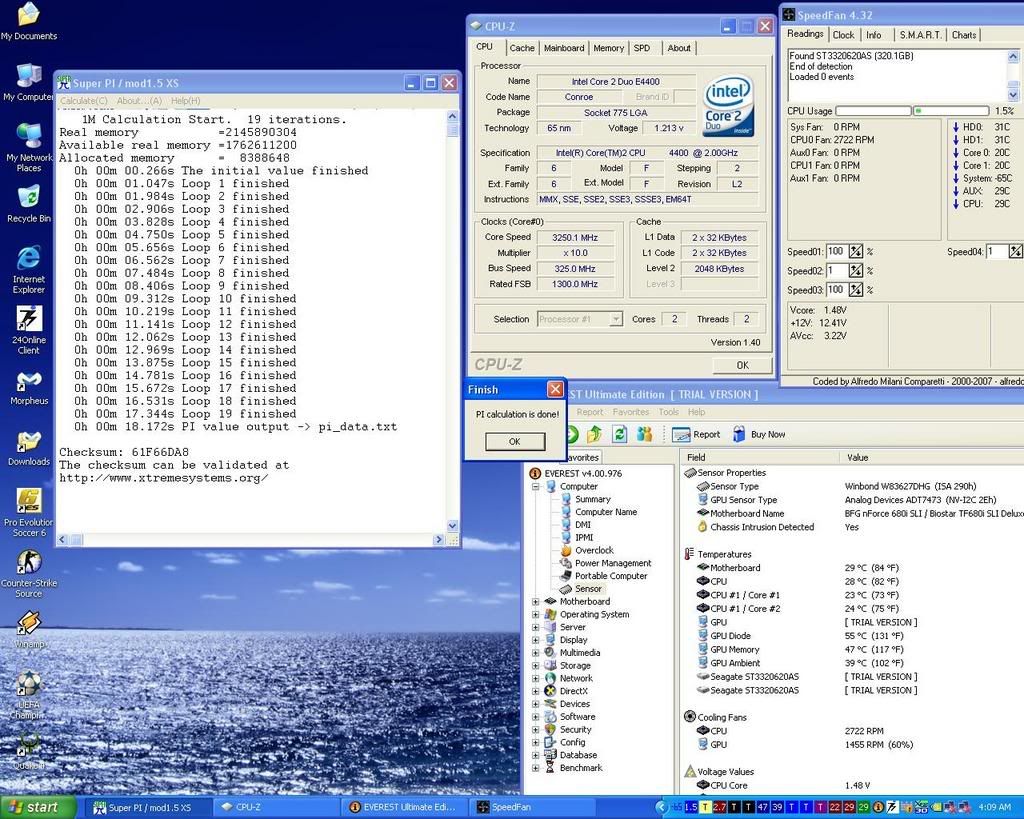Expand the Benchmark node in EVEREST tree
Viewport: 1024px width, 819px height.
[536, 768]
